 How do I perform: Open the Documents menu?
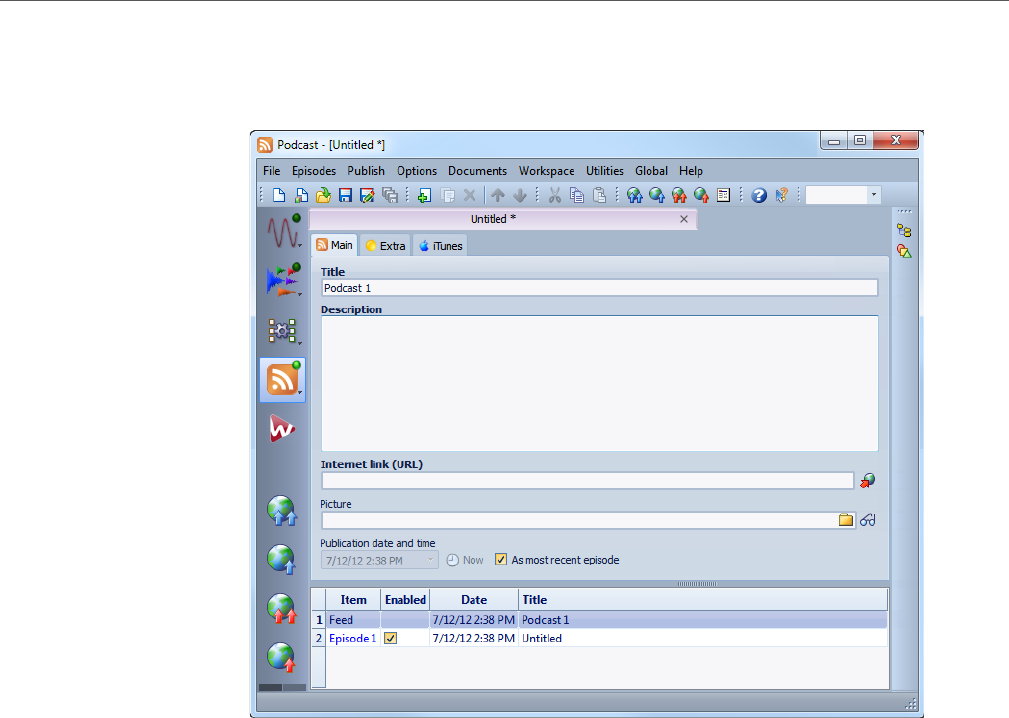tap(477, 170)
